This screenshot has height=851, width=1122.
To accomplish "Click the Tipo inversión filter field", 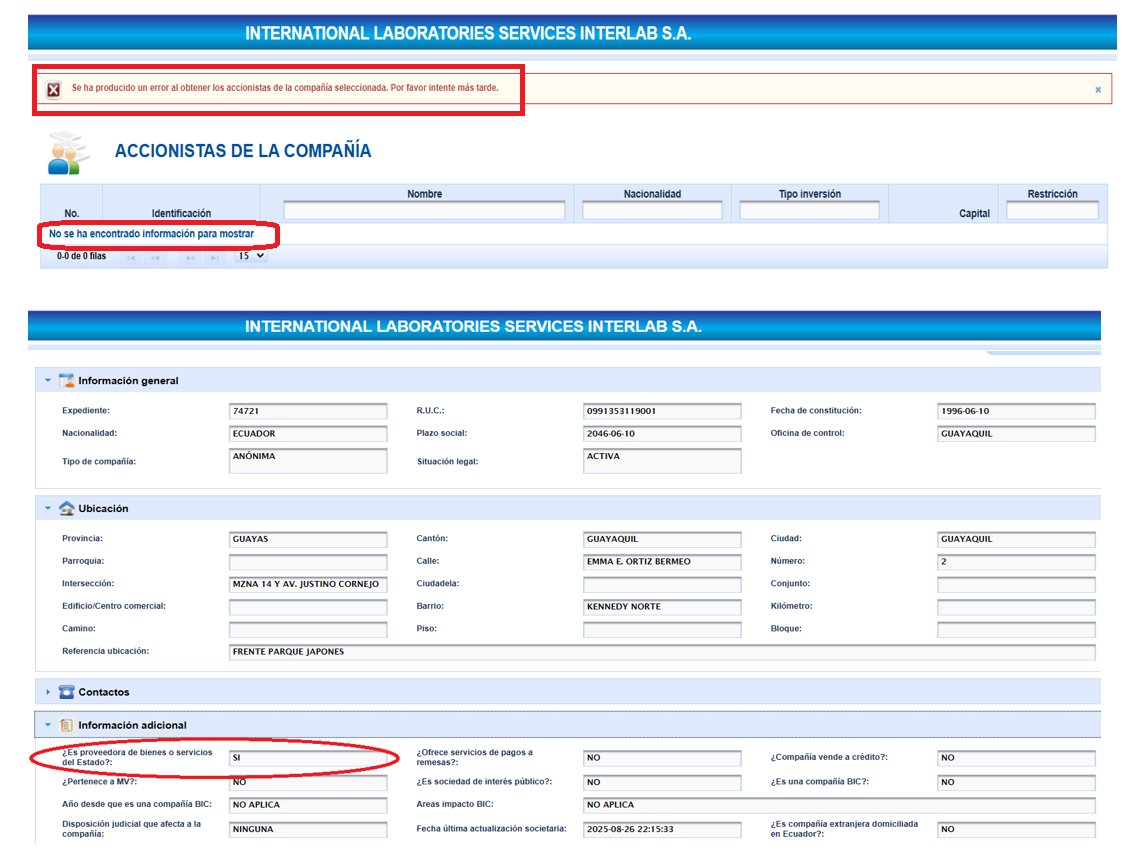I will coord(809,210).
